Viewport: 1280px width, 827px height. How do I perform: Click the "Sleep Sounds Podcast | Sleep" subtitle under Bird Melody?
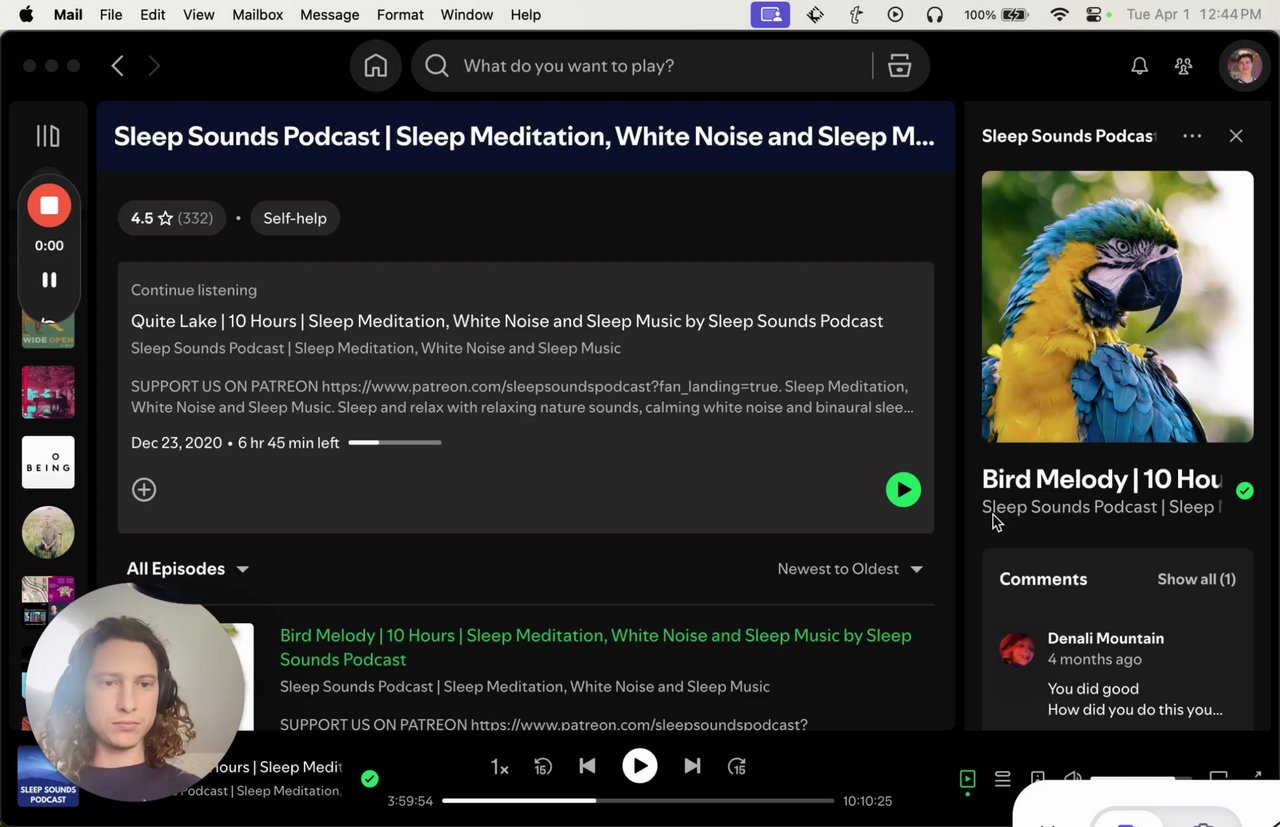click(x=1100, y=507)
